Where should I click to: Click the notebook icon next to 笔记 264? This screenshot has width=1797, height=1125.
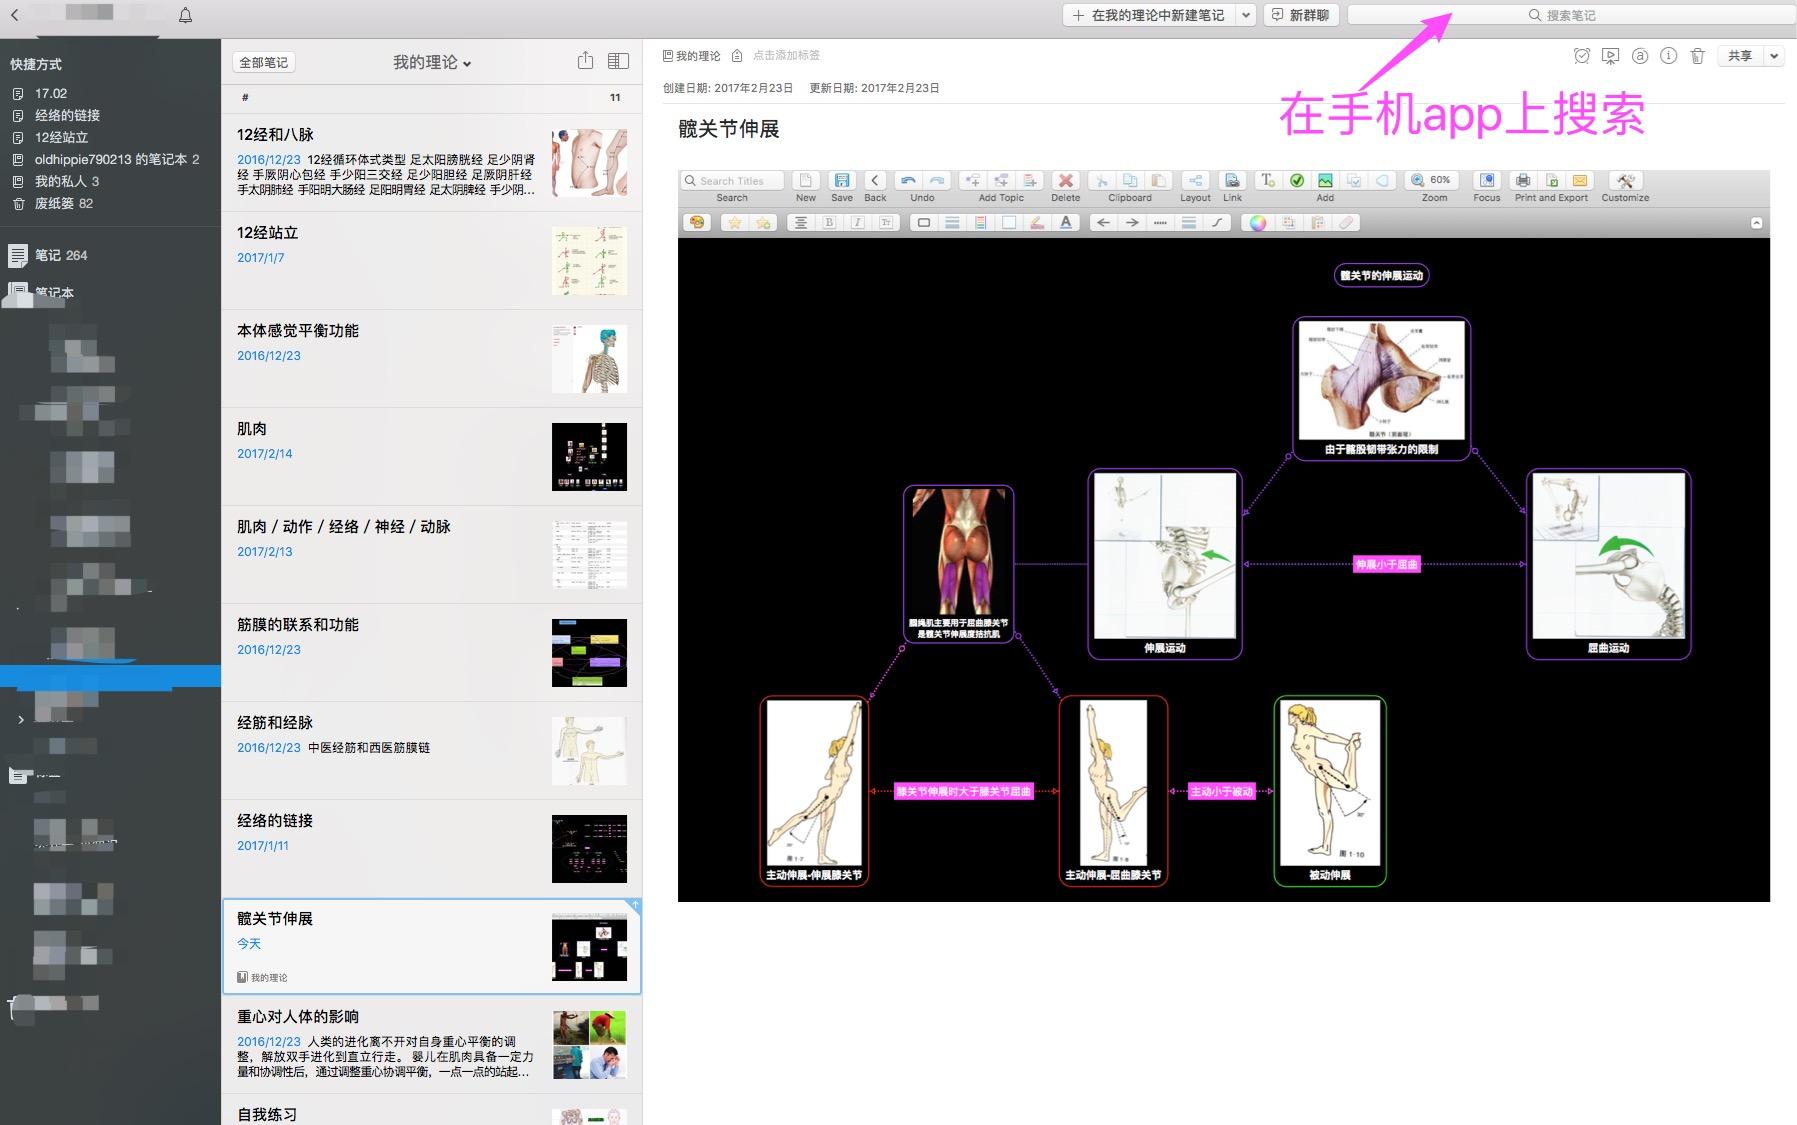pos(17,256)
